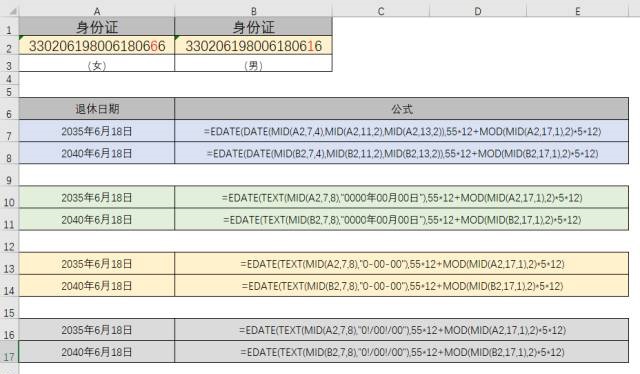
Task: Select the 退休日期 header cell
Action: point(97,109)
